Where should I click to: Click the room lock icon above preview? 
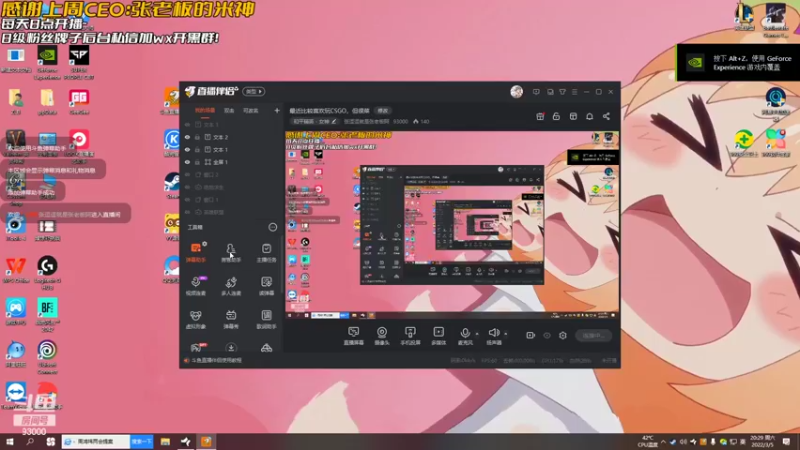tap(556, 116)
